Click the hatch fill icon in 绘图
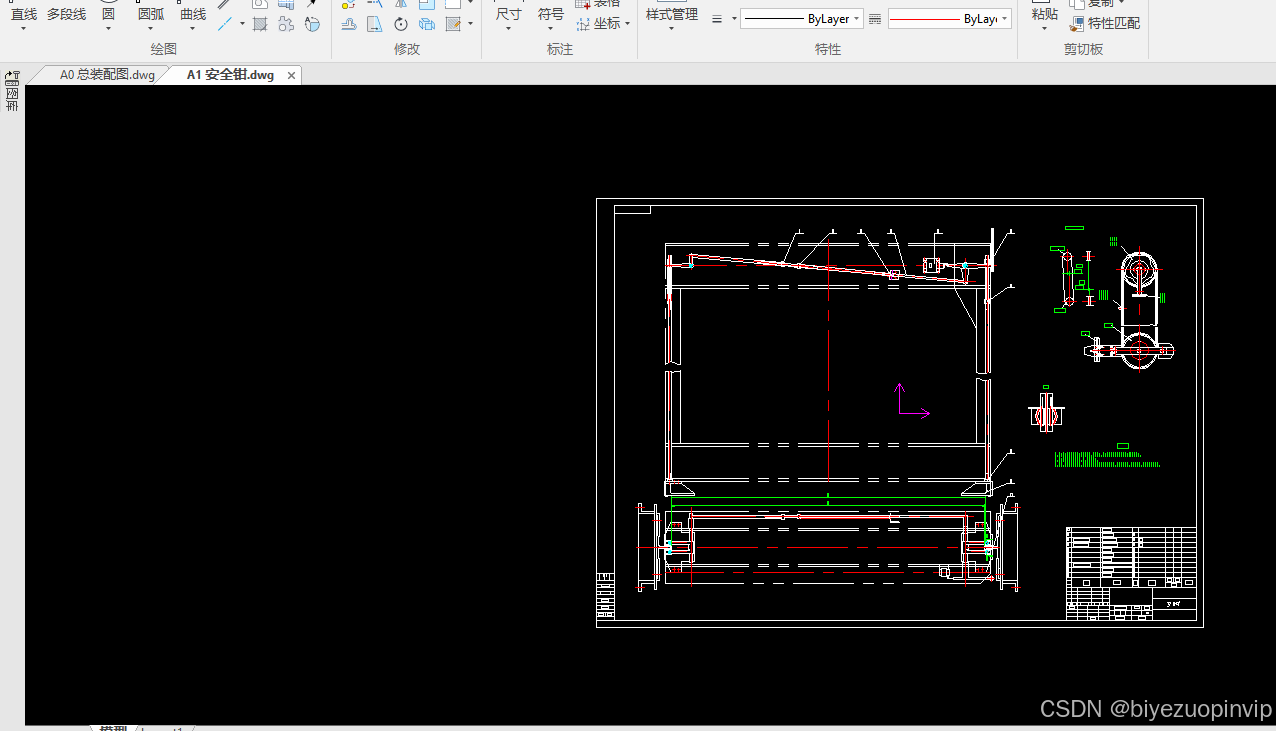 coord(260,24)
